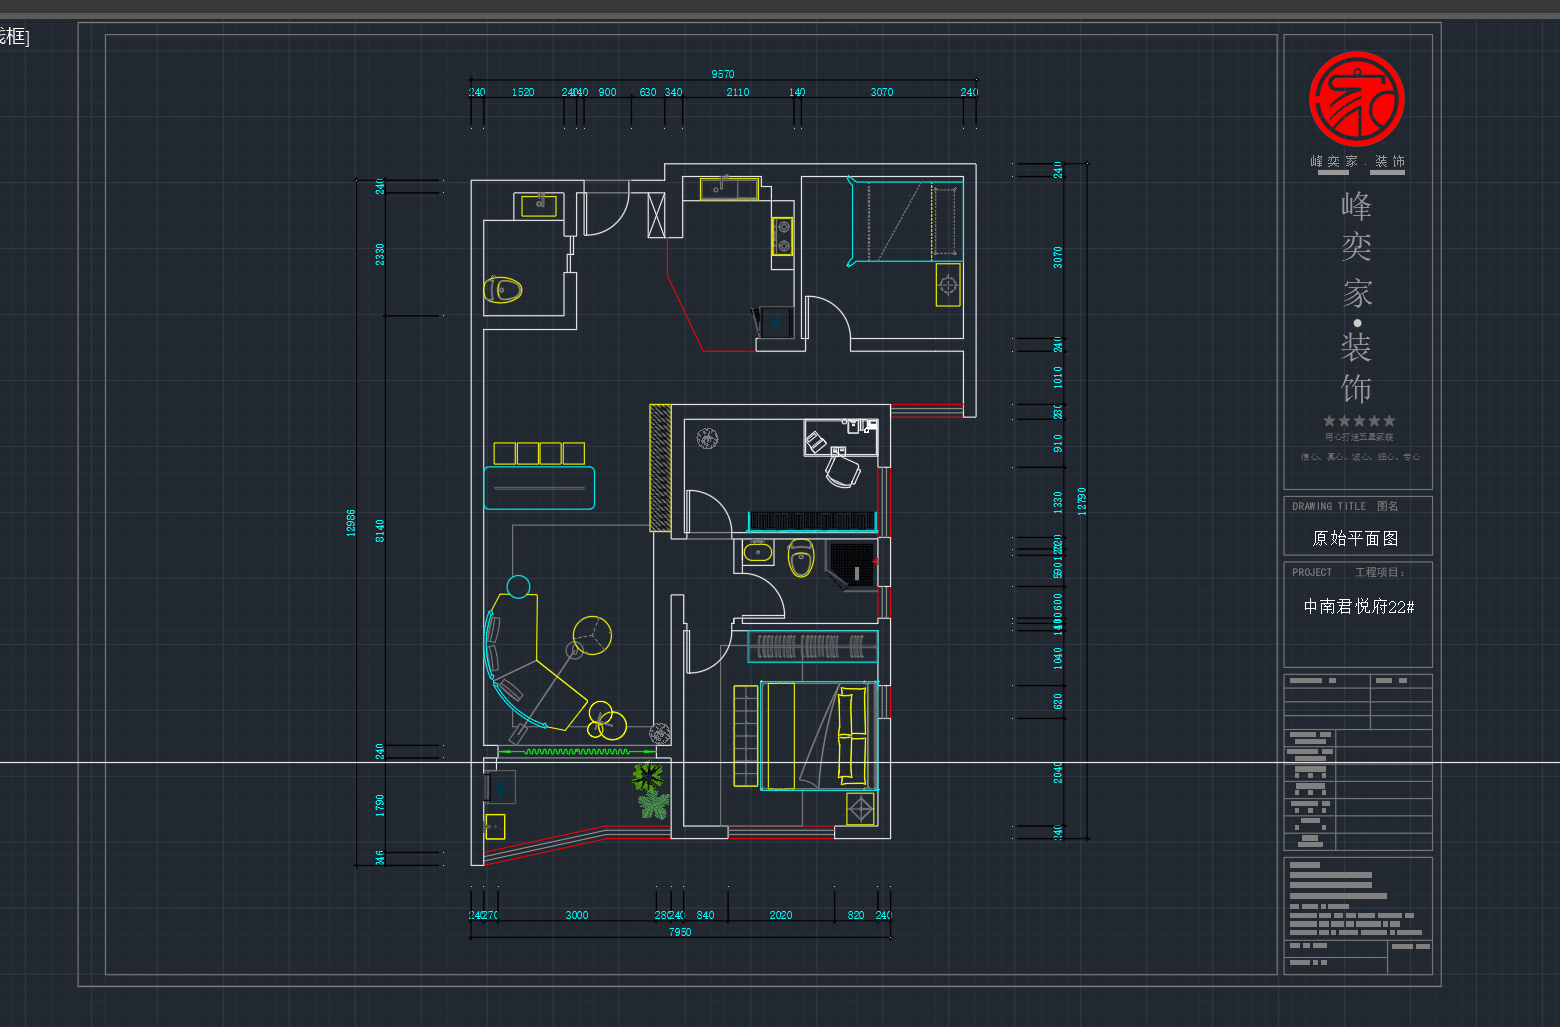This screenshot has height=1027, width=1560.
Task: Select the yellow hatched cabinet beside the study
Action: [660, 467]
